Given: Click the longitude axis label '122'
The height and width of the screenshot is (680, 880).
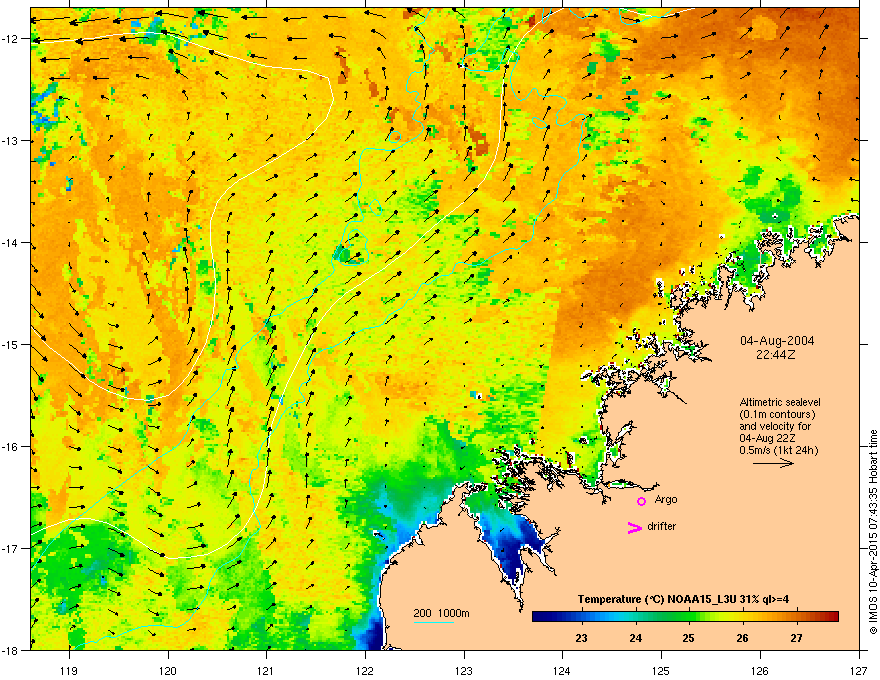Looking at the screenshot, I should pyautogui.click(x=365, y=670).
